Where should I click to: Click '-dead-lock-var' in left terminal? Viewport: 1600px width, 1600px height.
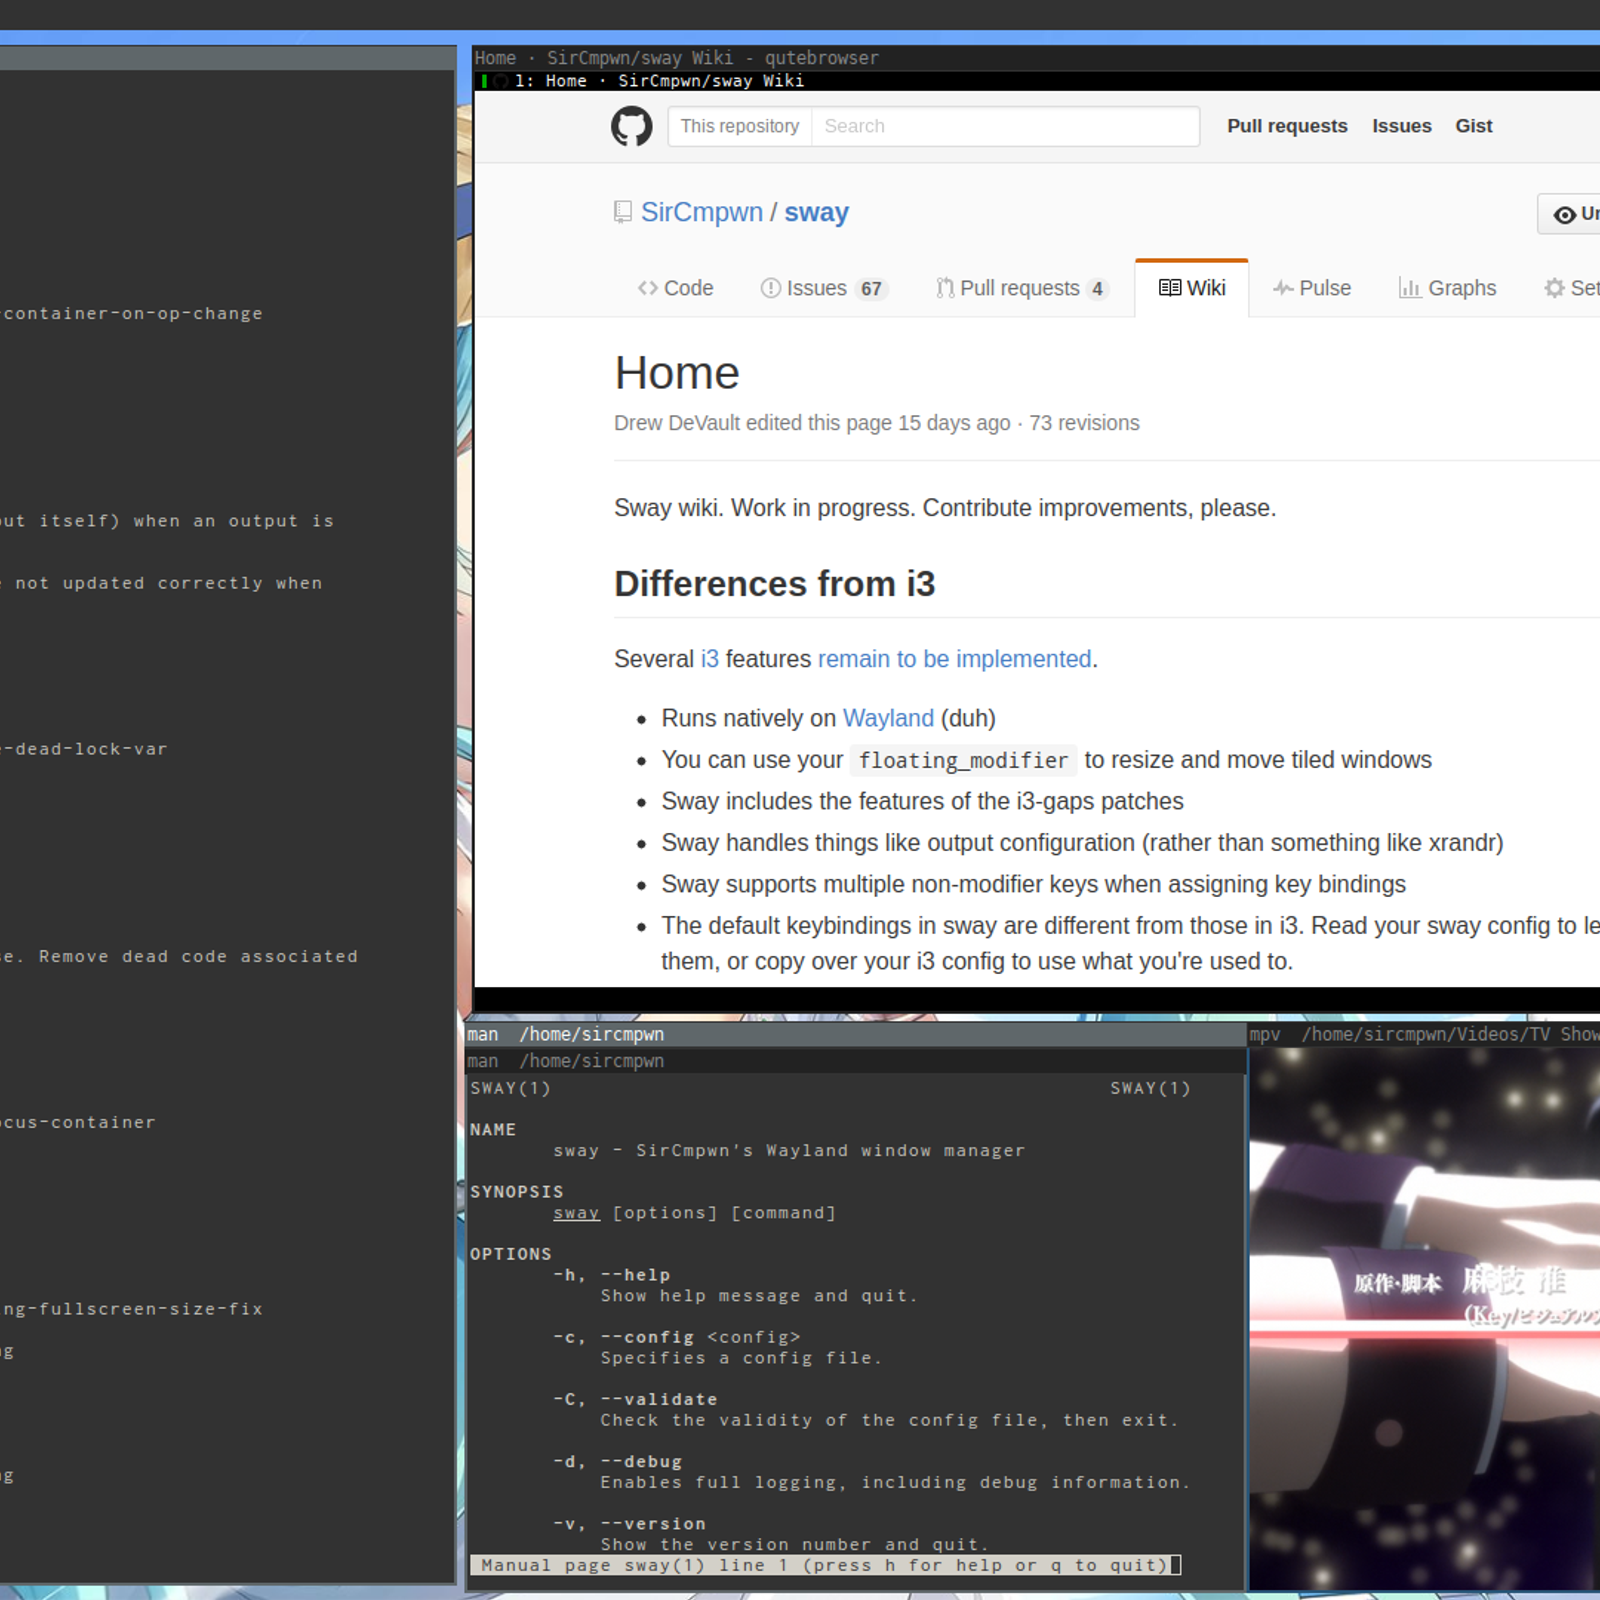(x=84, y=749)
